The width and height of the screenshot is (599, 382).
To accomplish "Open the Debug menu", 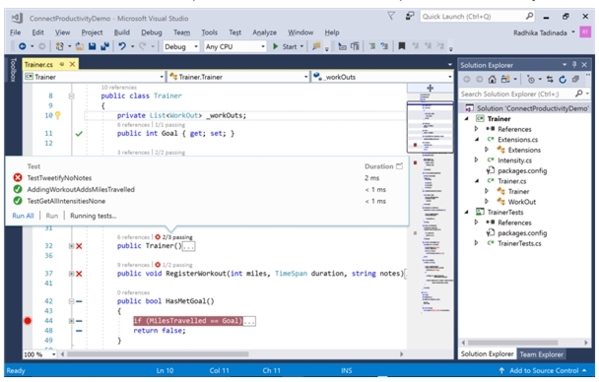I will (152, 32).
